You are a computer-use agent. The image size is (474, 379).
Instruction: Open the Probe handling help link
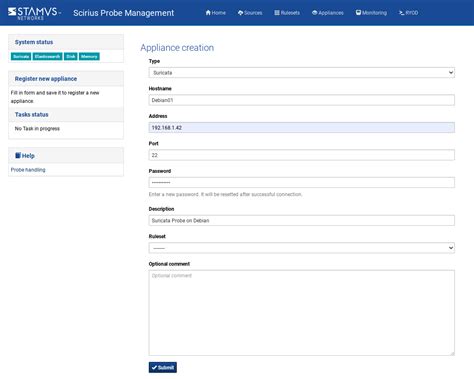pyautogui.click(x=28, y=170)
